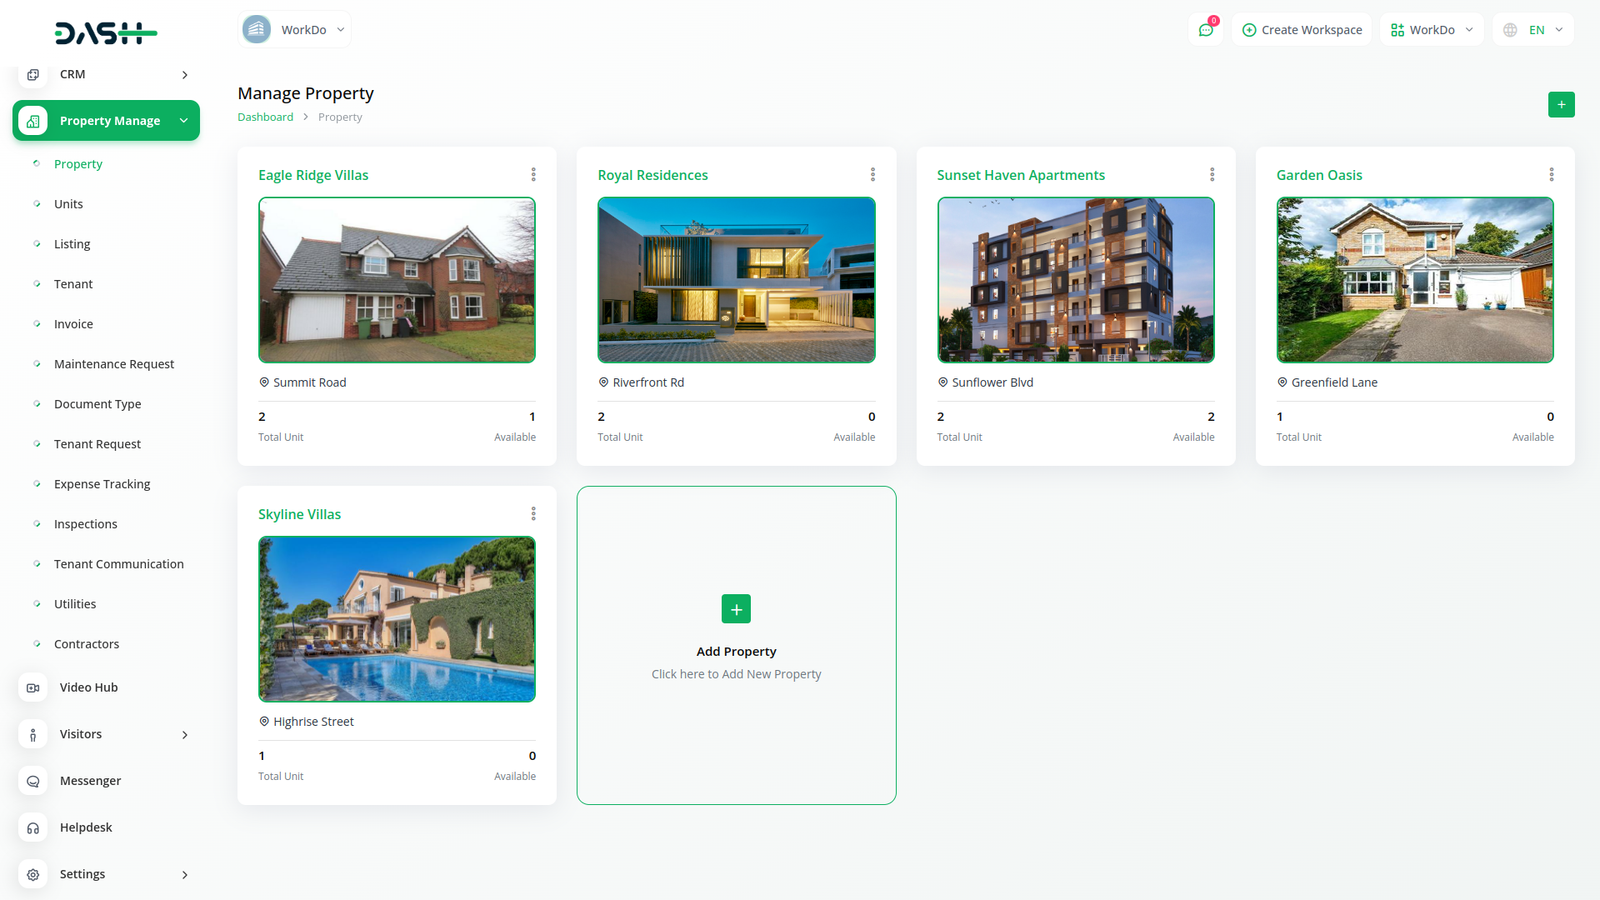Click the Video Hub sidebar icon
Image resolution: width=1600 pixels, height=900 pixels.
pyautogui.click(x=33, y=688)
